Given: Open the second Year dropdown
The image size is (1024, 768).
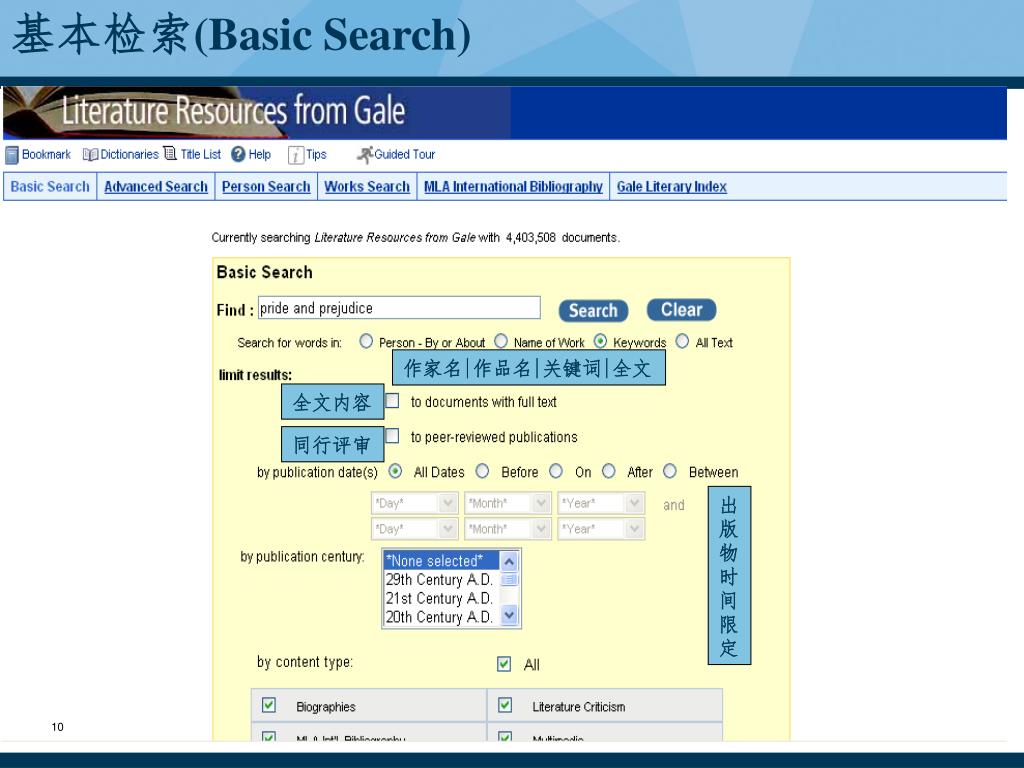Looking at the screenshot, I should 601,528.
